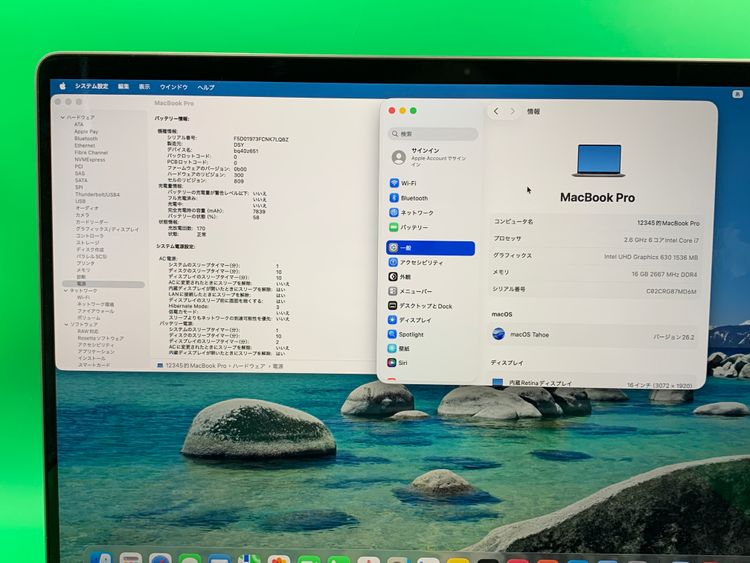
Task: Select Bluetooth icon in System Settings sidebar
Action: [x=394, y=198]
